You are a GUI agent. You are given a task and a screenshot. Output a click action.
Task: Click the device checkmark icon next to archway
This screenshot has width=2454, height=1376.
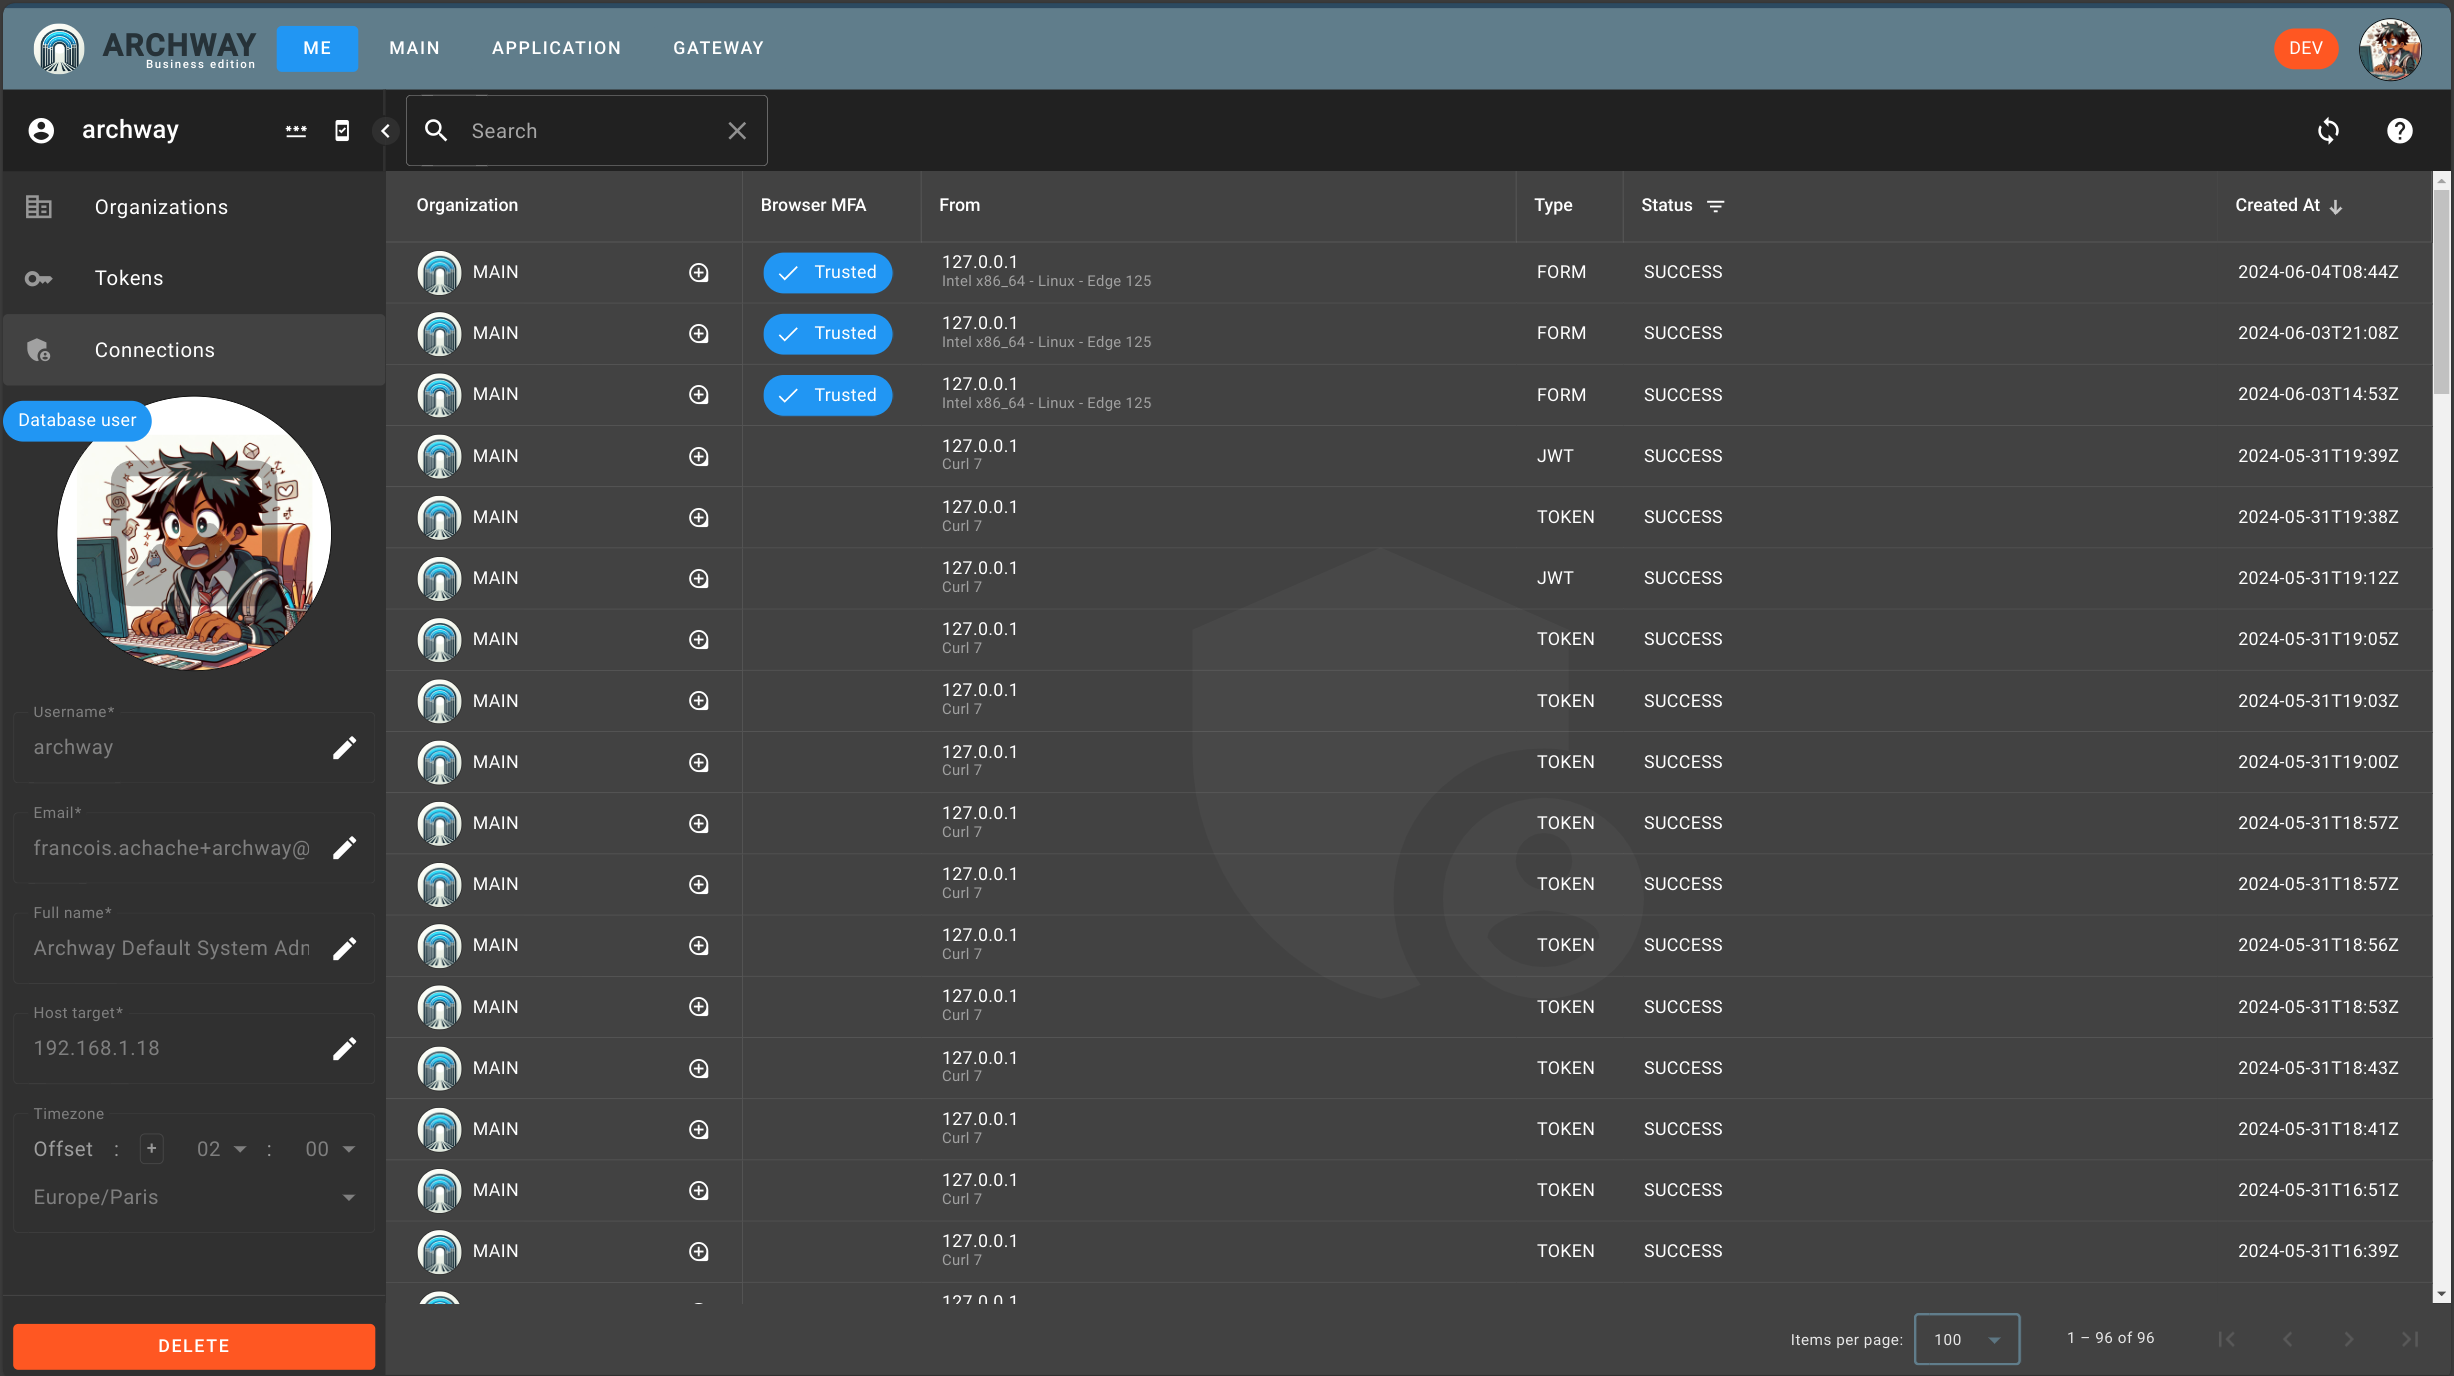click(342, 131)
